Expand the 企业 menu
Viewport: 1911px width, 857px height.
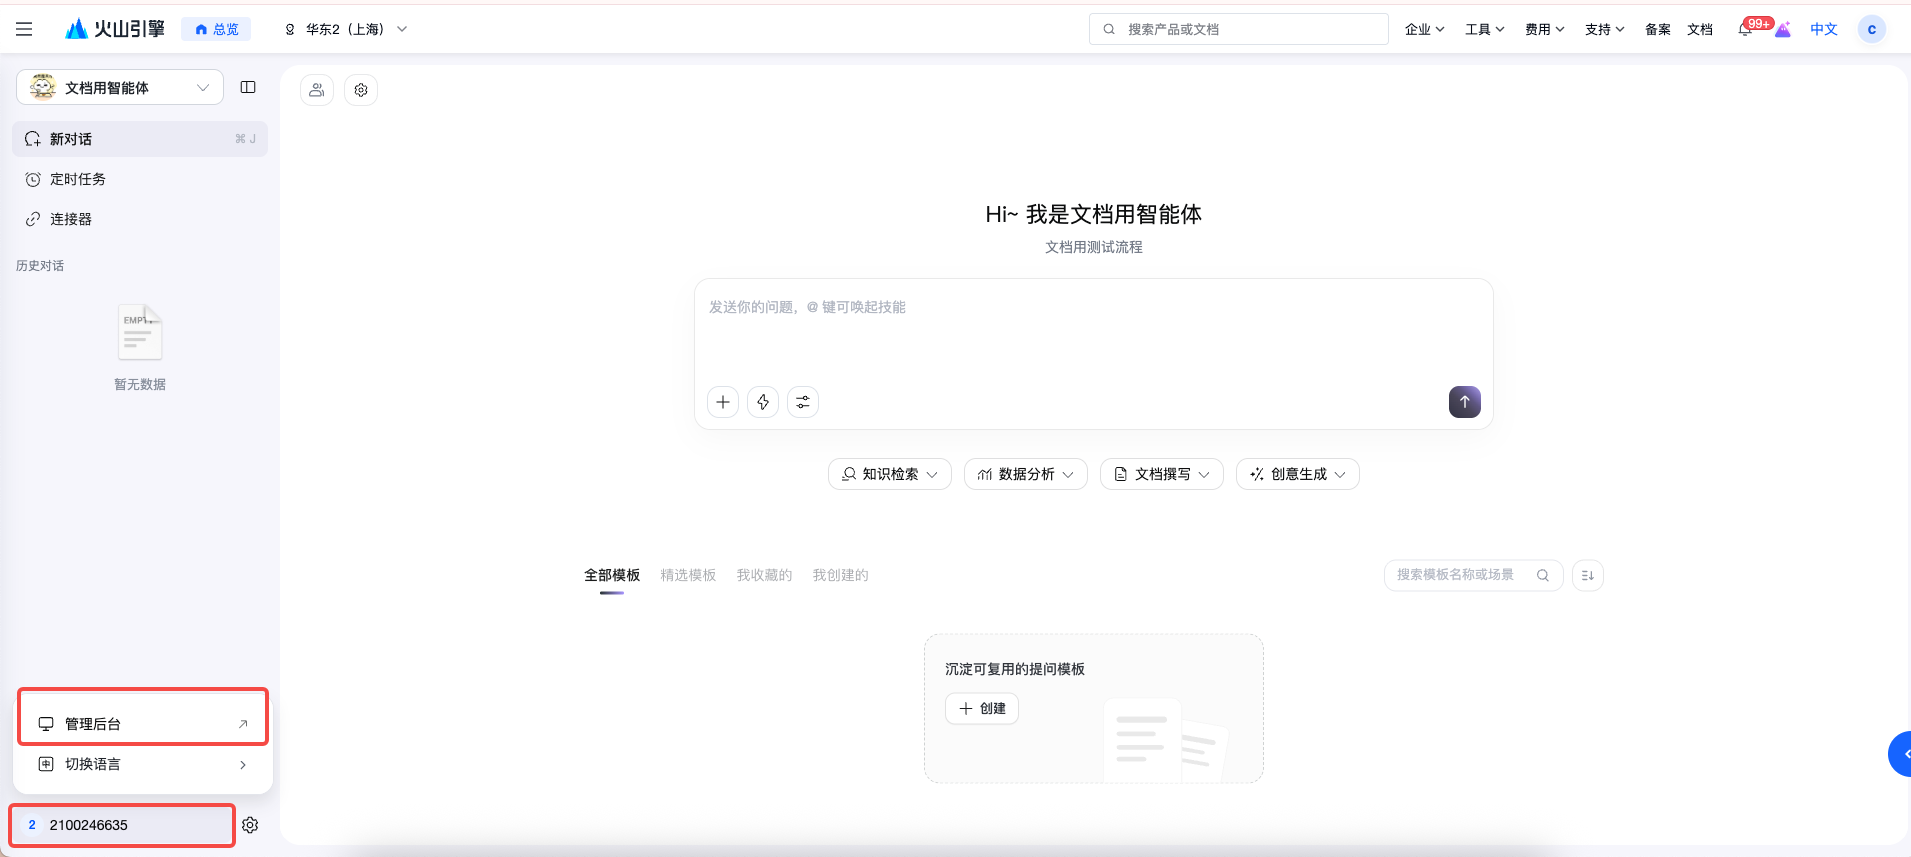click(1424, 30)
